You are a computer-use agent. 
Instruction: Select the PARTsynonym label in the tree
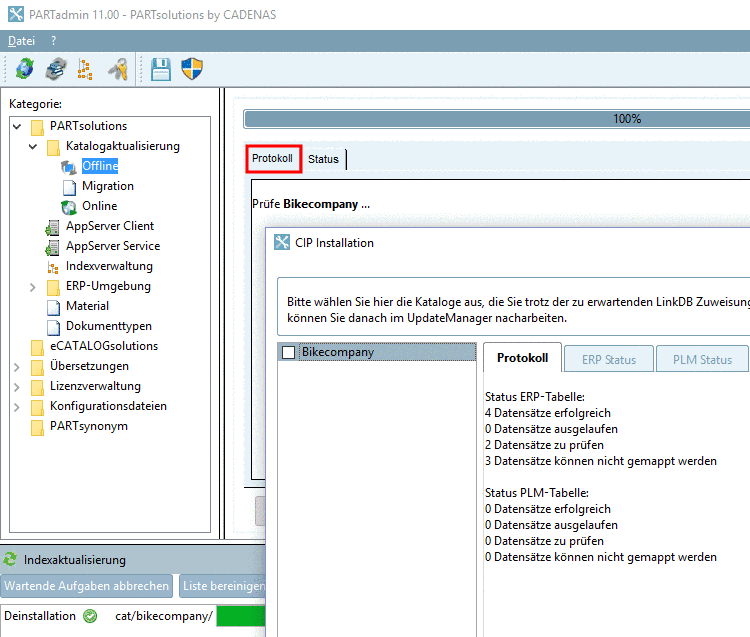coord(88,427)
